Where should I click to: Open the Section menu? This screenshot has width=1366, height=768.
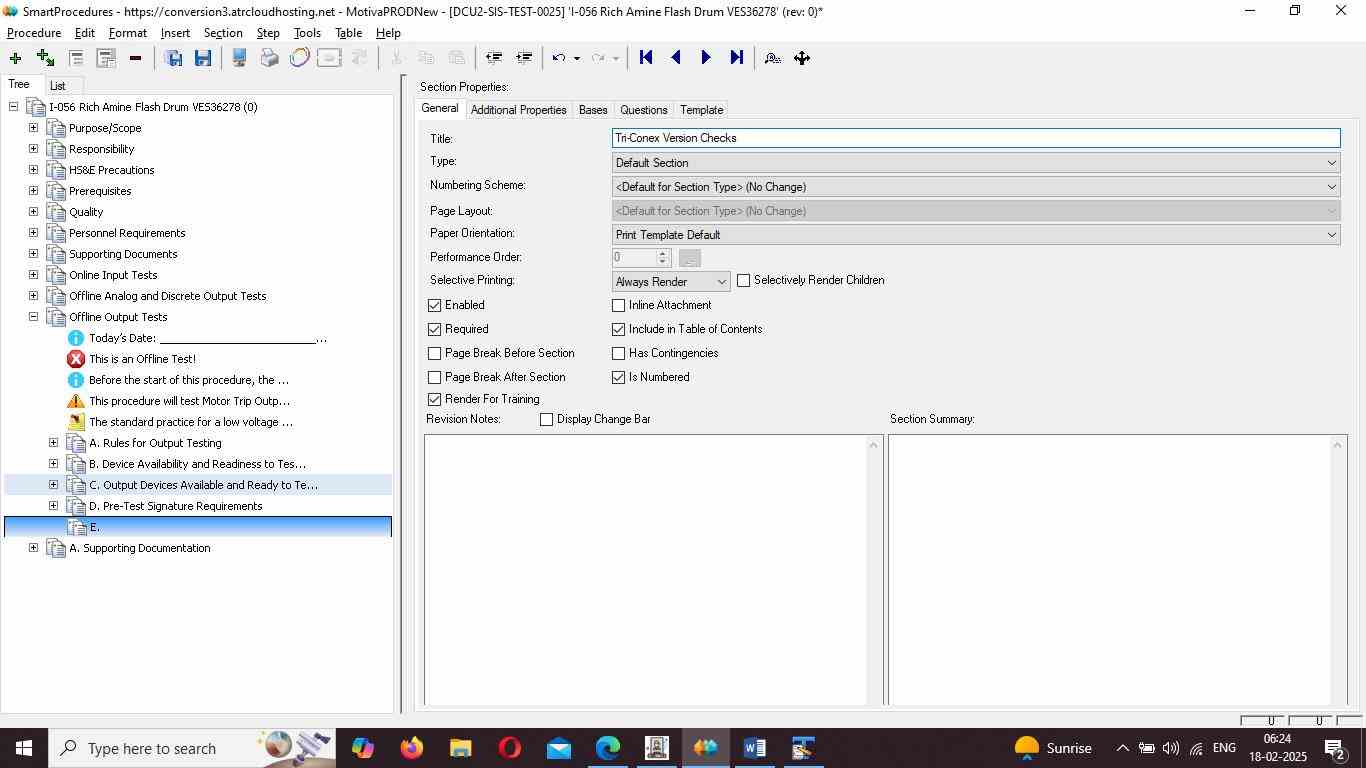click(x=223, y=33)
